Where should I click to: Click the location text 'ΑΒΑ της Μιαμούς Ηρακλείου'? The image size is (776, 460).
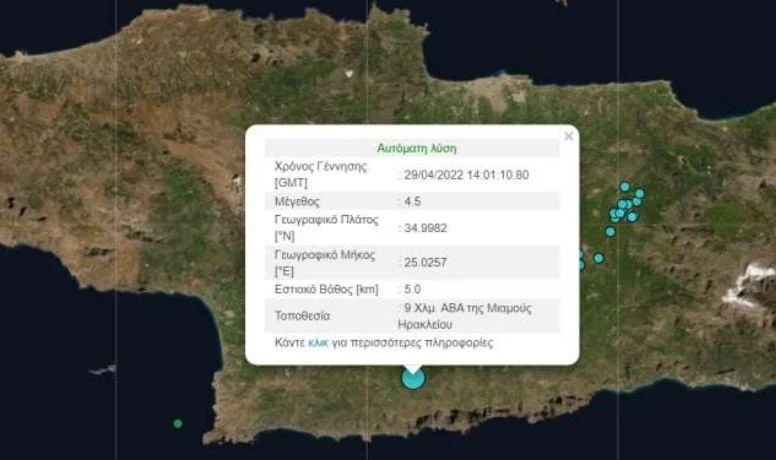click(x=466, y=316)
